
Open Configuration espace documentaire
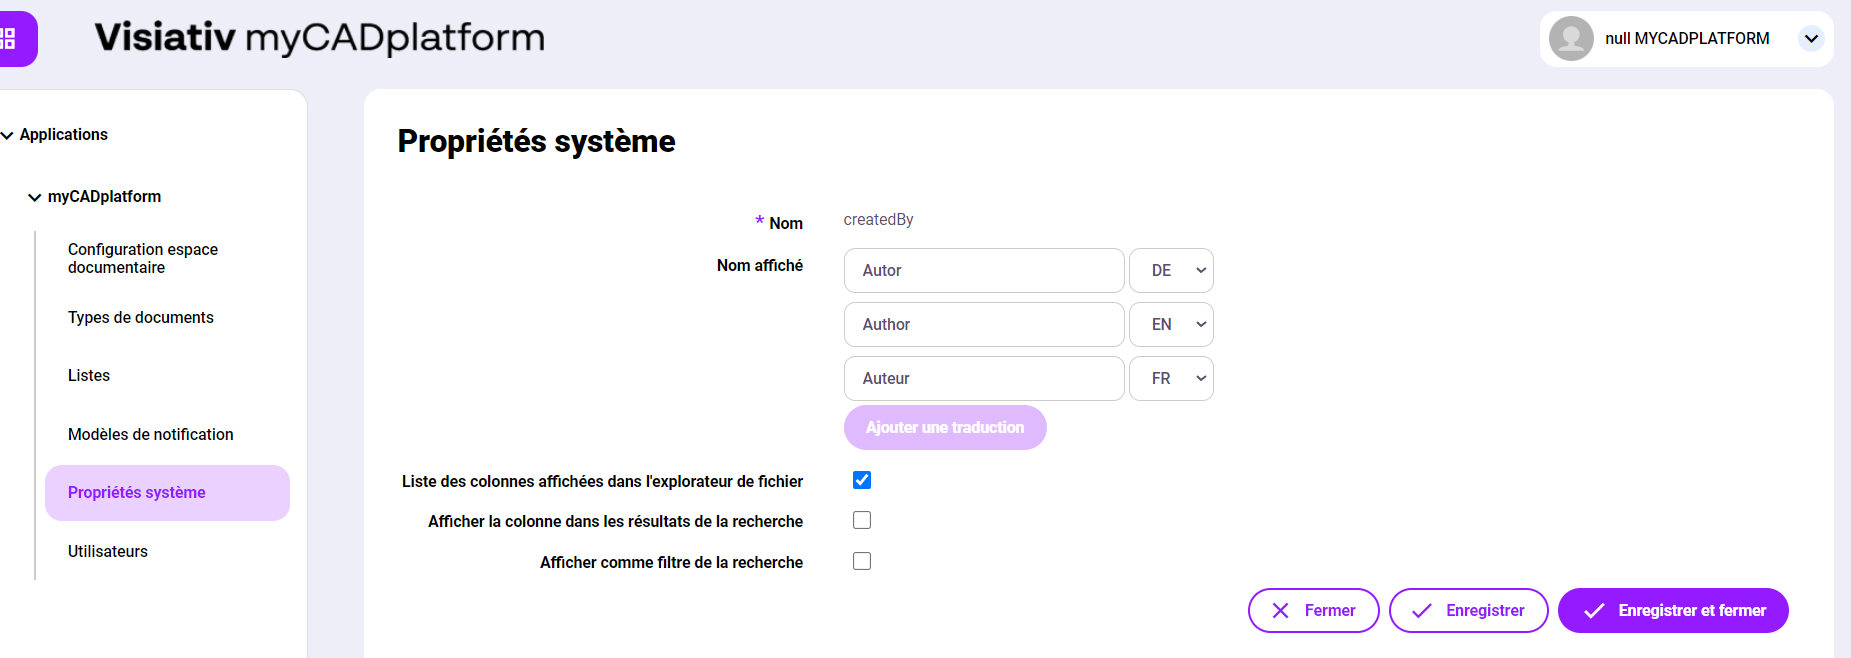142,258
